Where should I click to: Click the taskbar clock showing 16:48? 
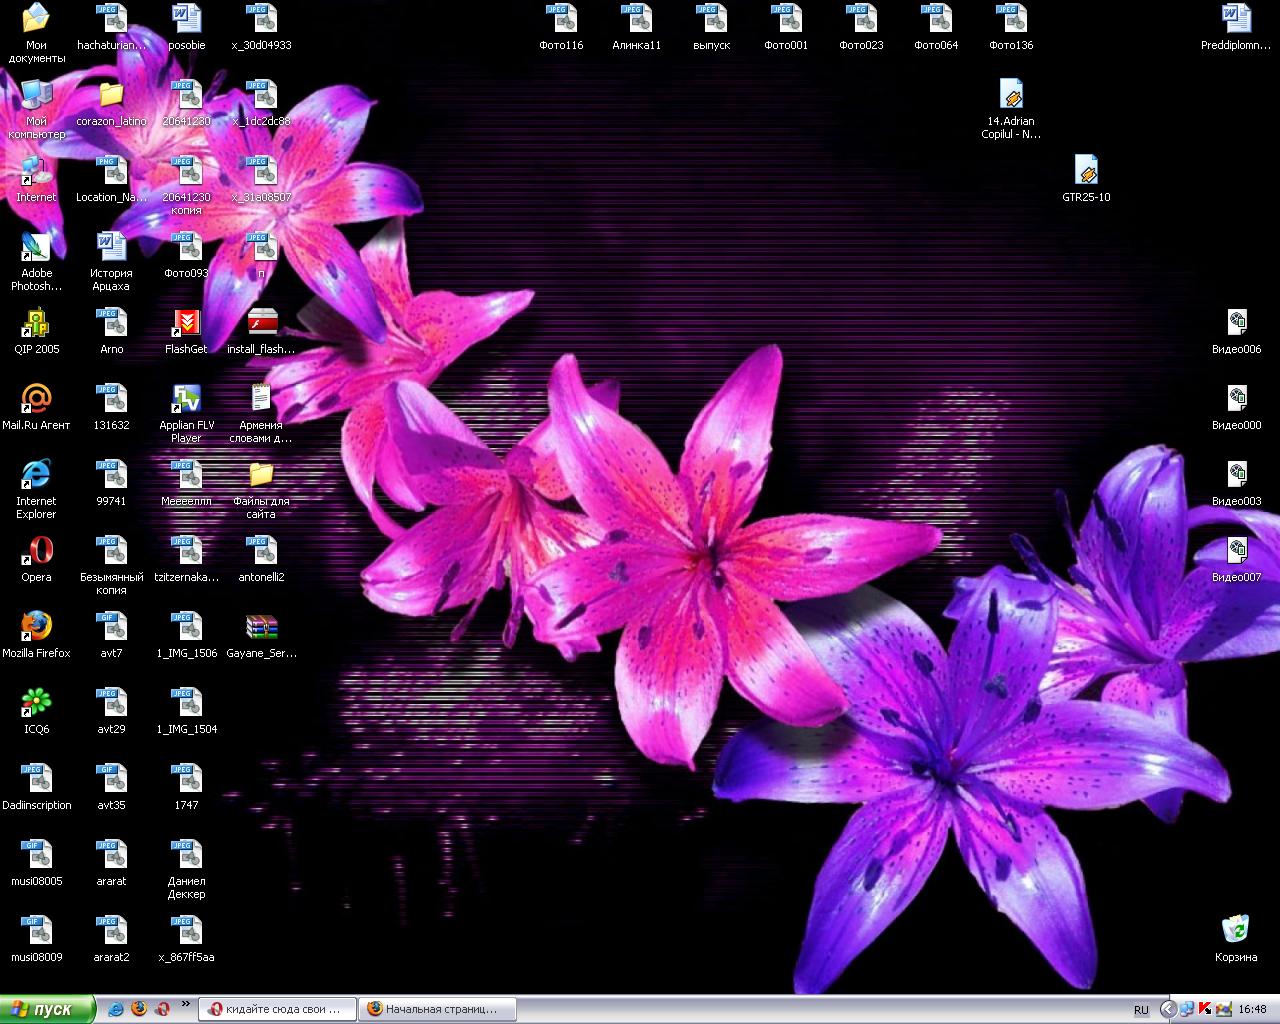click(x=1252, y=1009)
